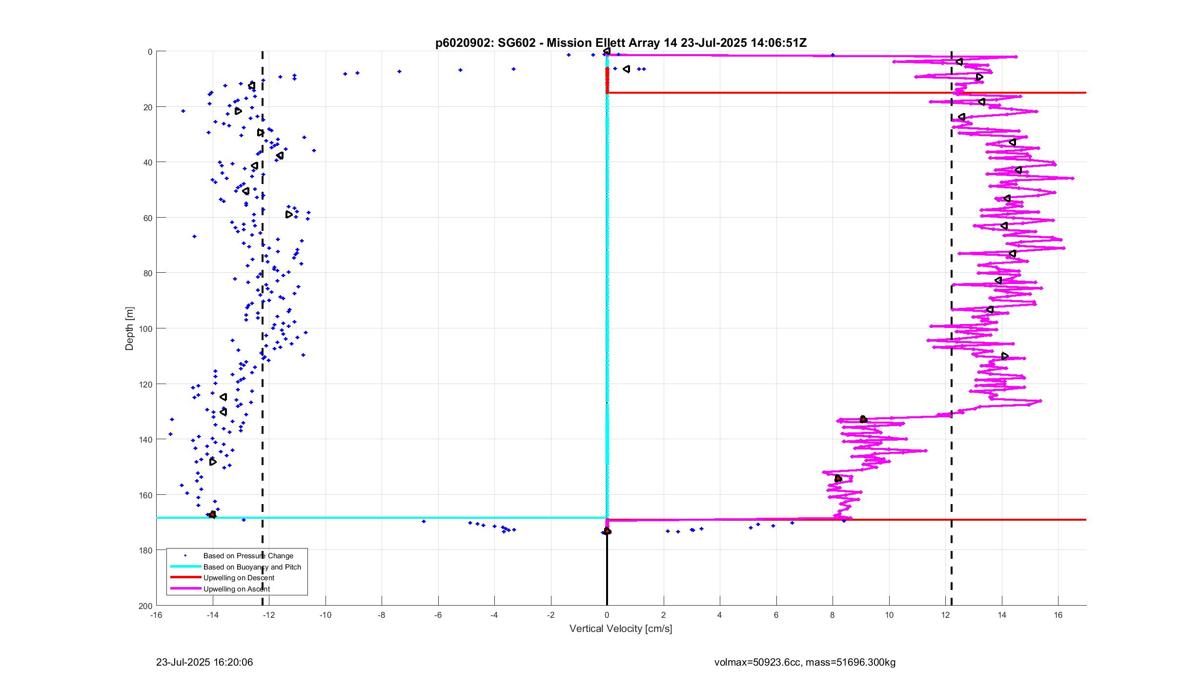Click y-axis tick label '120'
Screen dimensions: 1200x681
tap(146, 384)
